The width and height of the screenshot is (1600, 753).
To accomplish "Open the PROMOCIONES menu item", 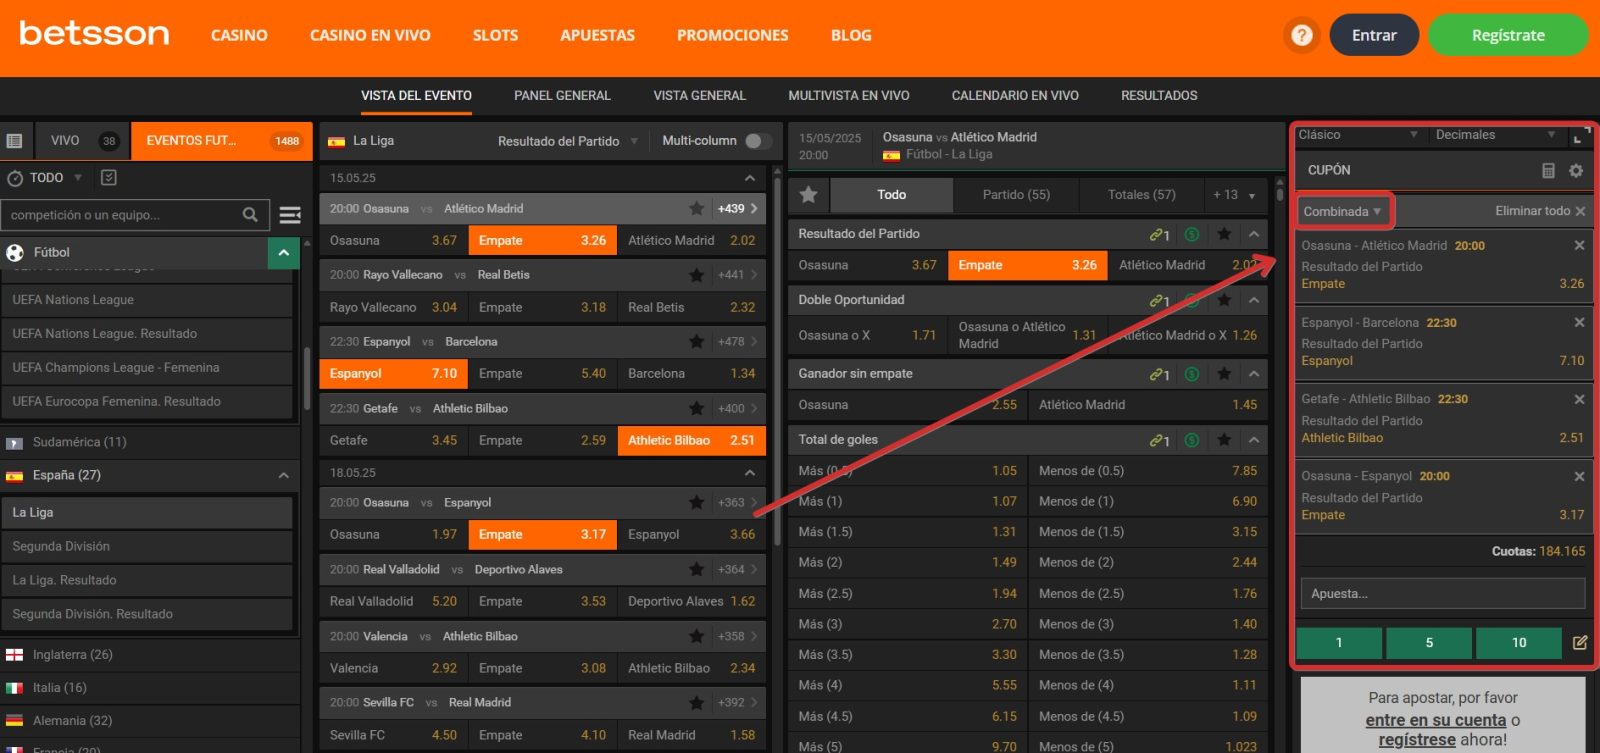I will coord(733,35).
